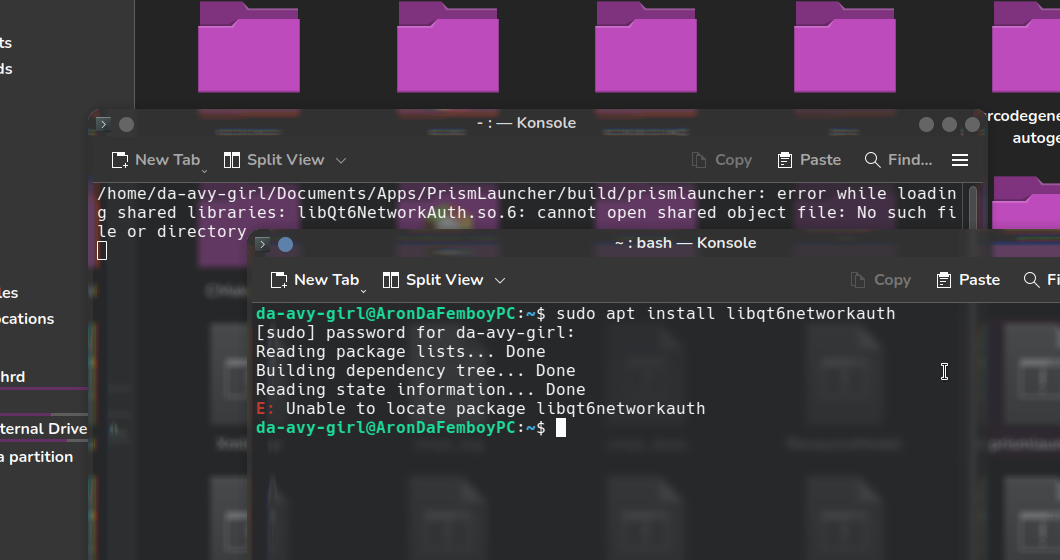The height and width of the screenshot is (560, 1060).
Task: Click Find magnifier icon in back Konsole toolbar
Action: pos(872,160)
